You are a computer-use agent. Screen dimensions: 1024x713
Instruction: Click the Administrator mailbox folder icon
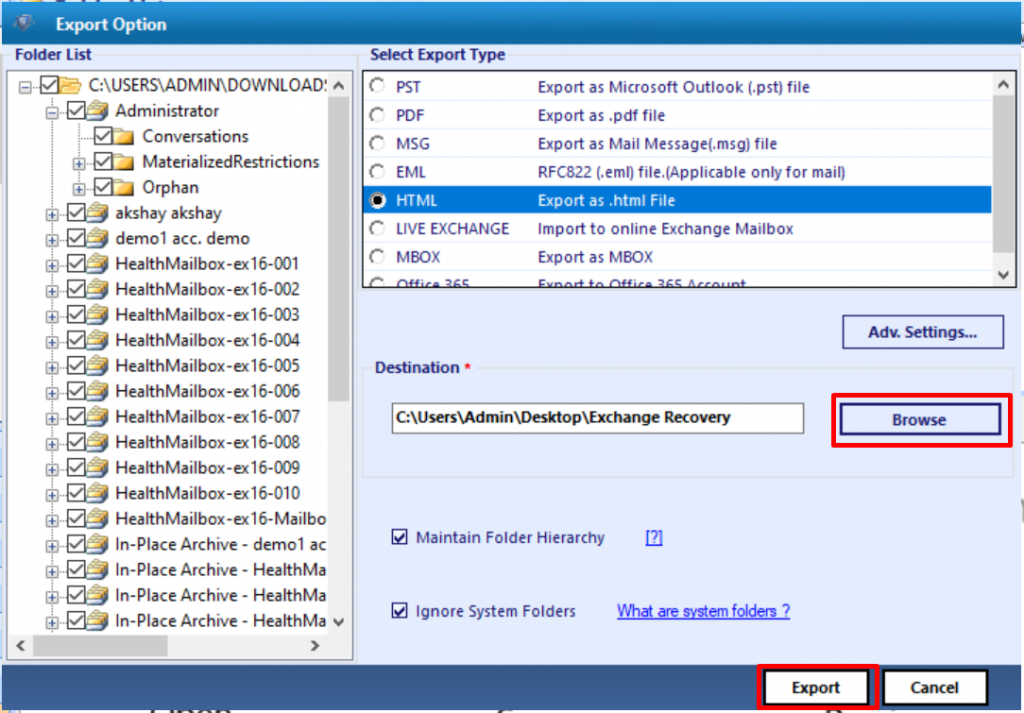point(98,111)
